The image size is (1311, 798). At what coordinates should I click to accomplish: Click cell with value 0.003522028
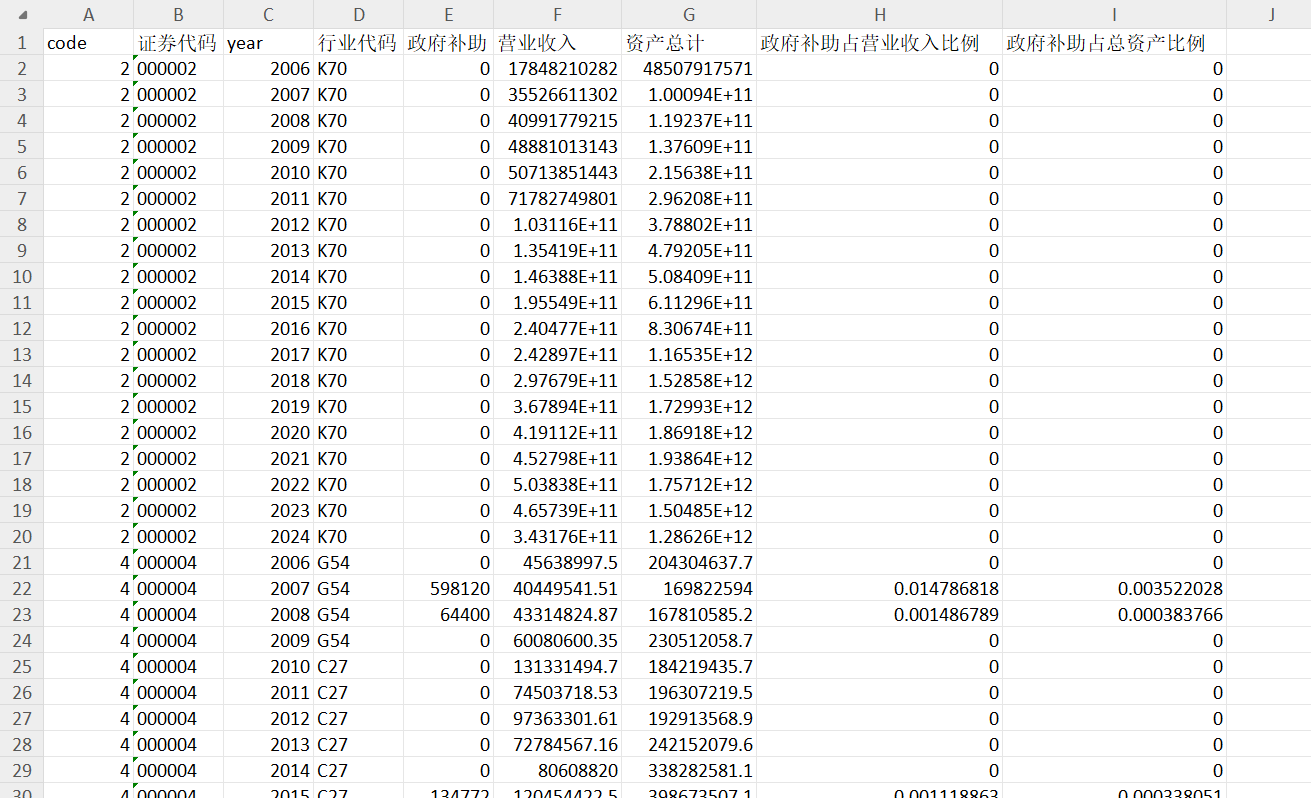click(1115, 589)
